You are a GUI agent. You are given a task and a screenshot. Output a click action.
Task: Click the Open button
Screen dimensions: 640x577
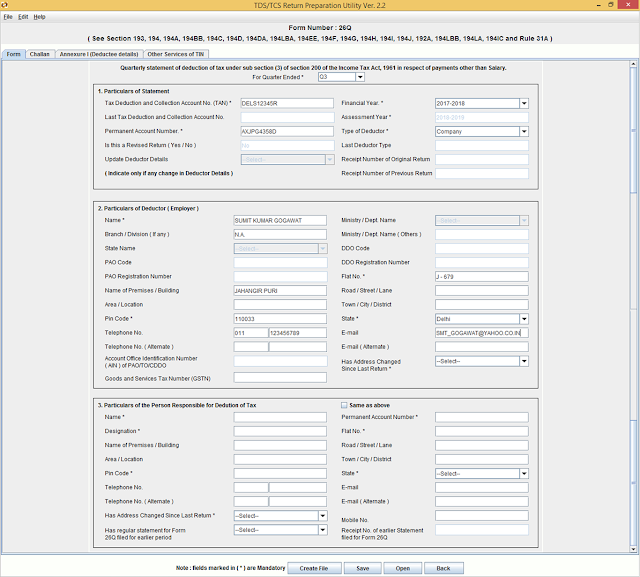click(402, 568)
